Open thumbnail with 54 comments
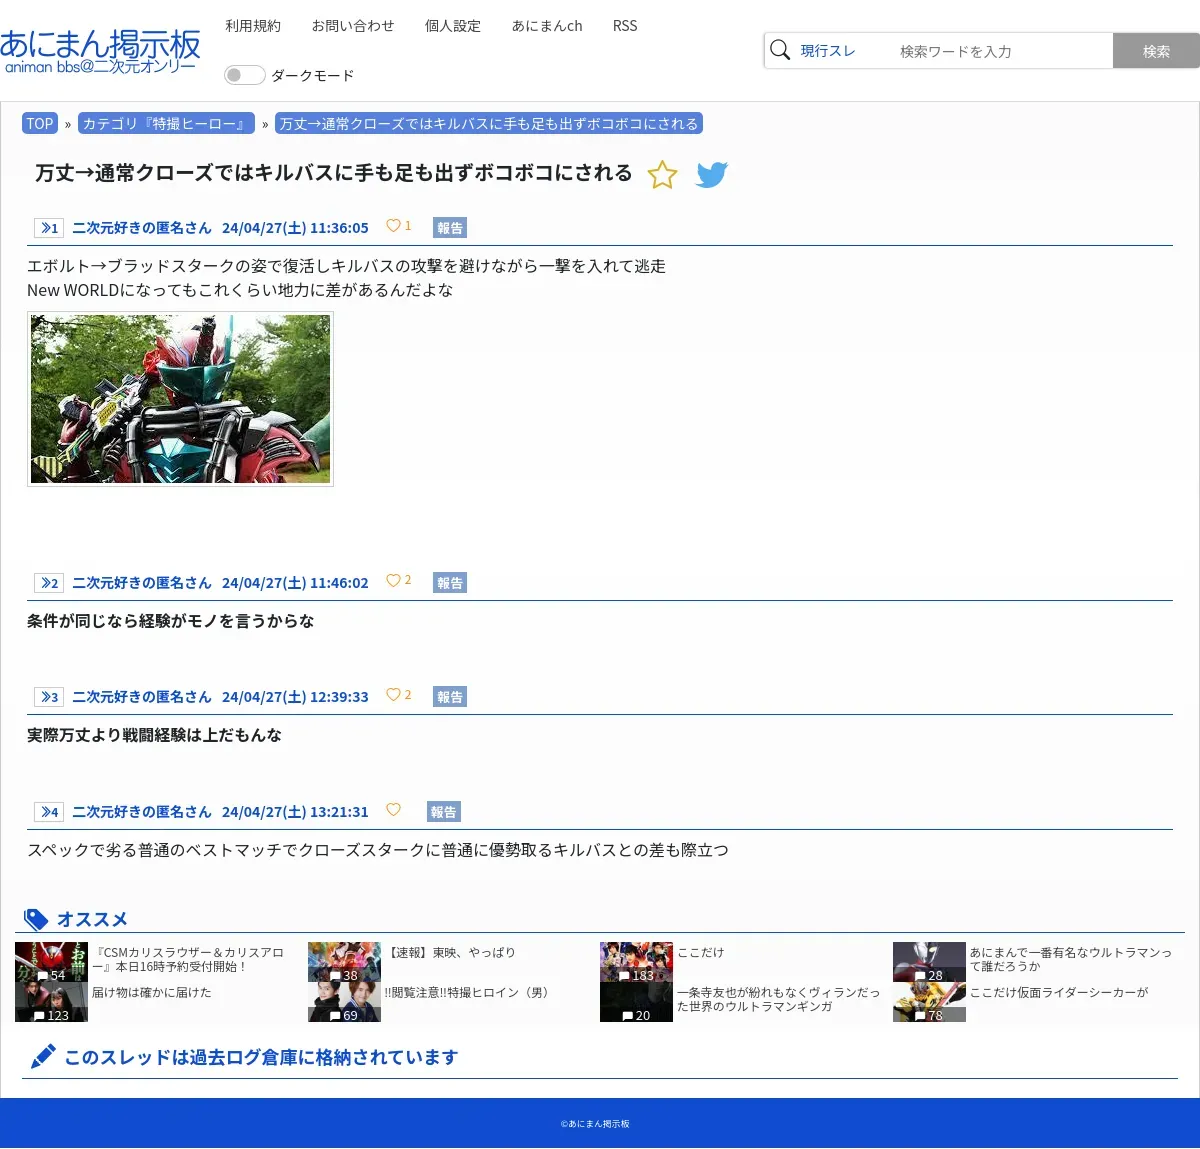Image resolution: width=1200 pixels, height=1149 pixels. point(51,962)
